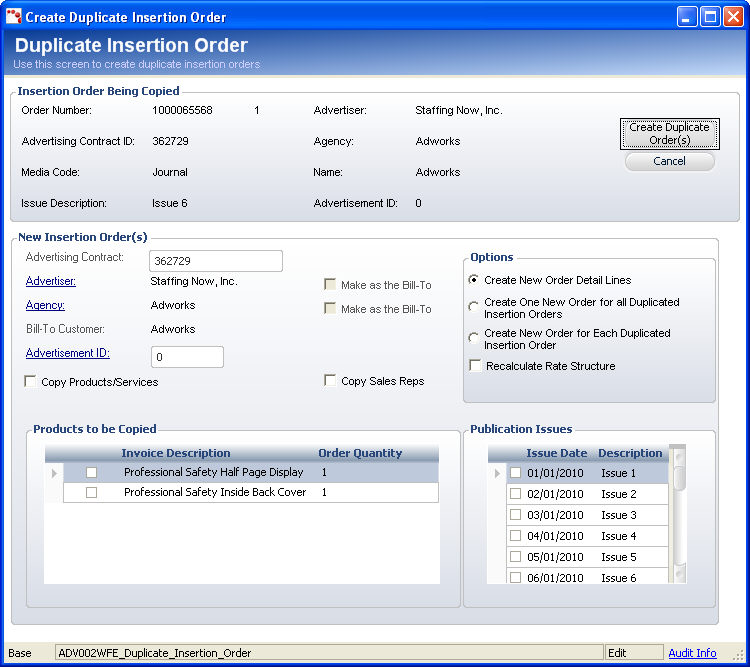Sort by the Issue Date column header
750x667 pixels.
[x=556, y=453]
